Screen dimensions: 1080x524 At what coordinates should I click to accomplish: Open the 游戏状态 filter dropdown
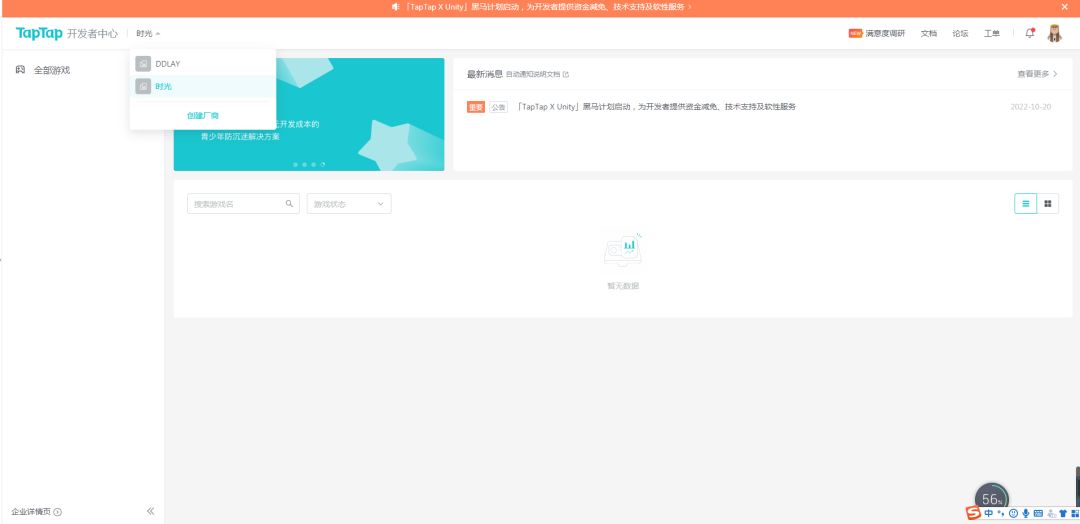click(349, 204)
